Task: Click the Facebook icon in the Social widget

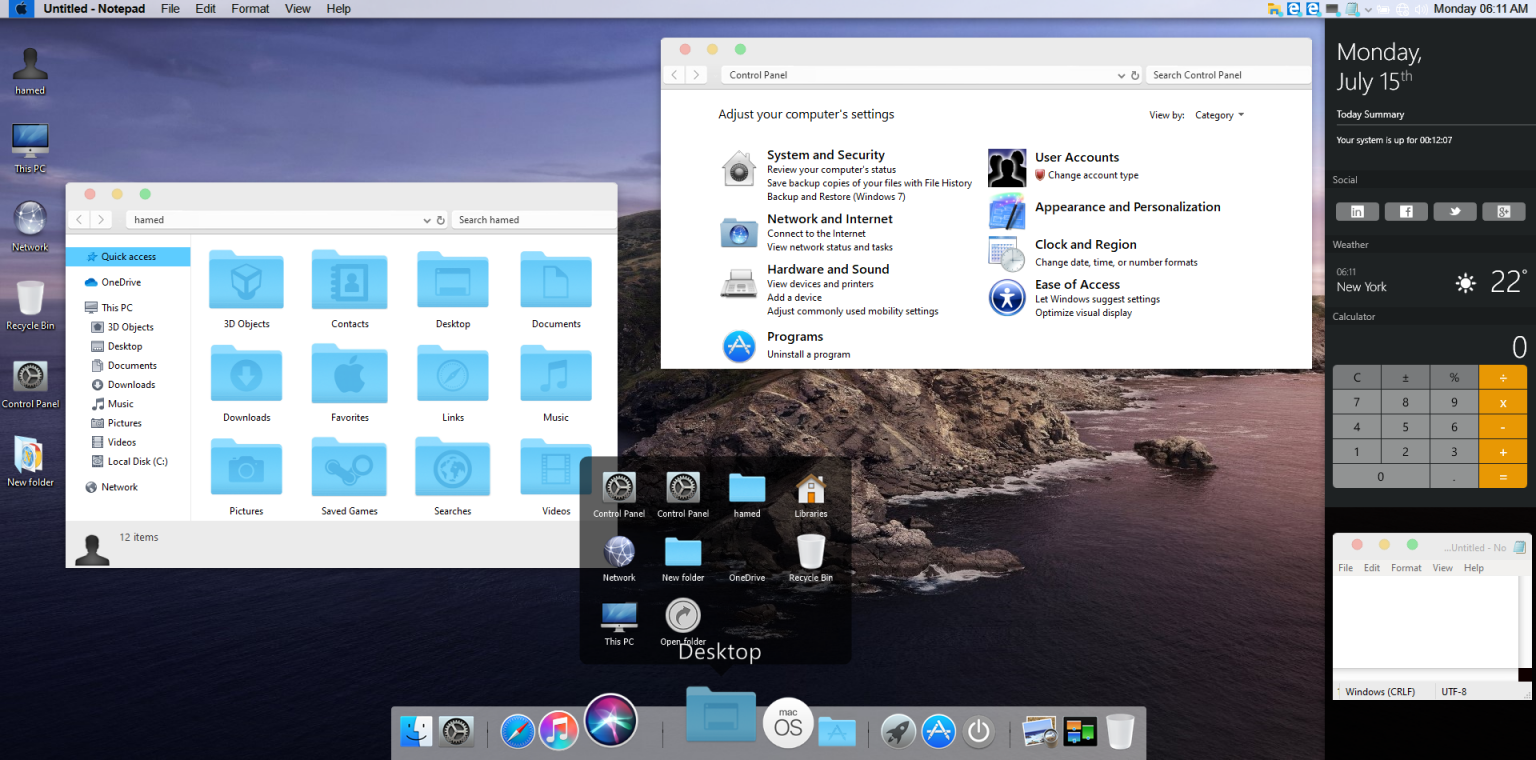Action: pyautogui.click(x=1406, y=211)
